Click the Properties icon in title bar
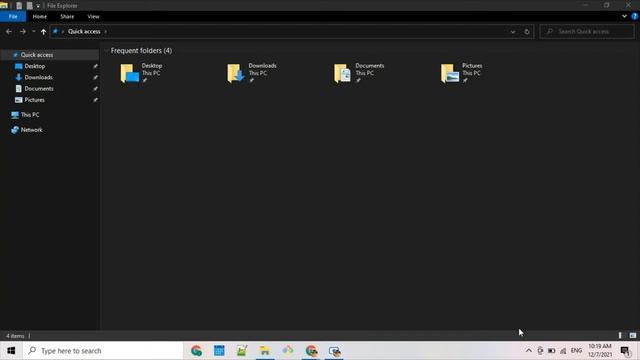 [19, 6]
